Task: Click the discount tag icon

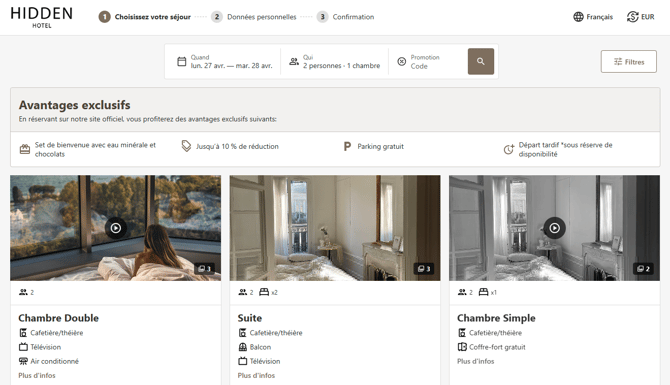Action: (x=186, y=146)
